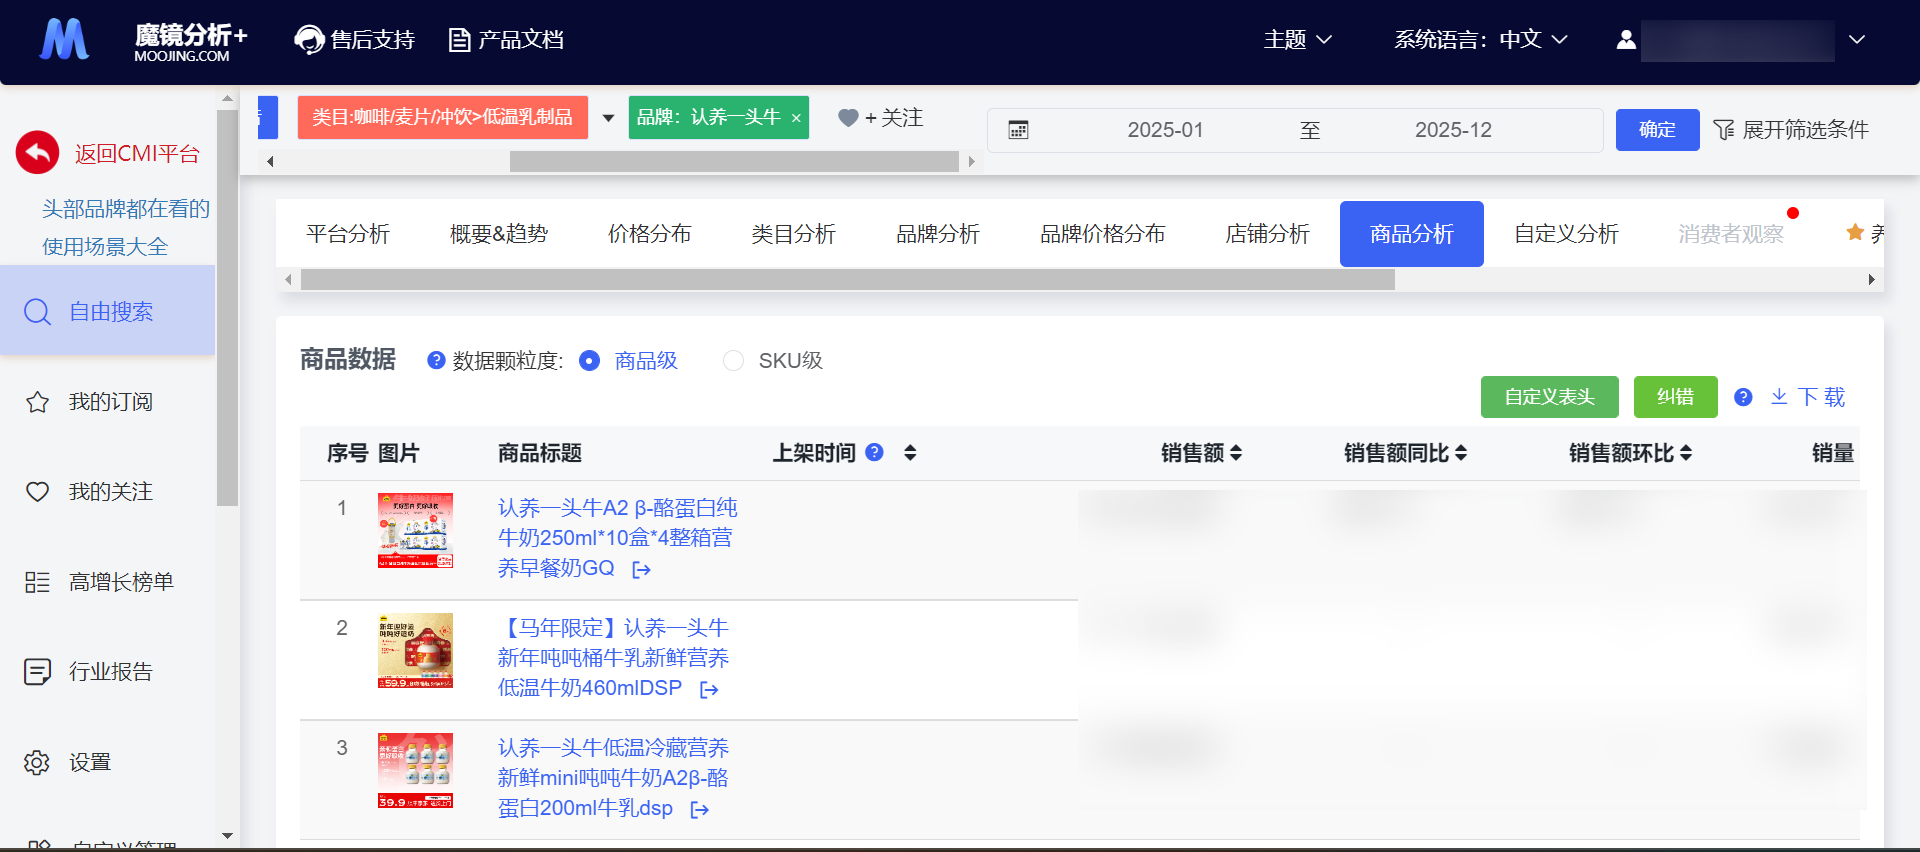Click the 消费者观察 tab
This screenshot has height=852, width=1920.
tap(1730, 234)
